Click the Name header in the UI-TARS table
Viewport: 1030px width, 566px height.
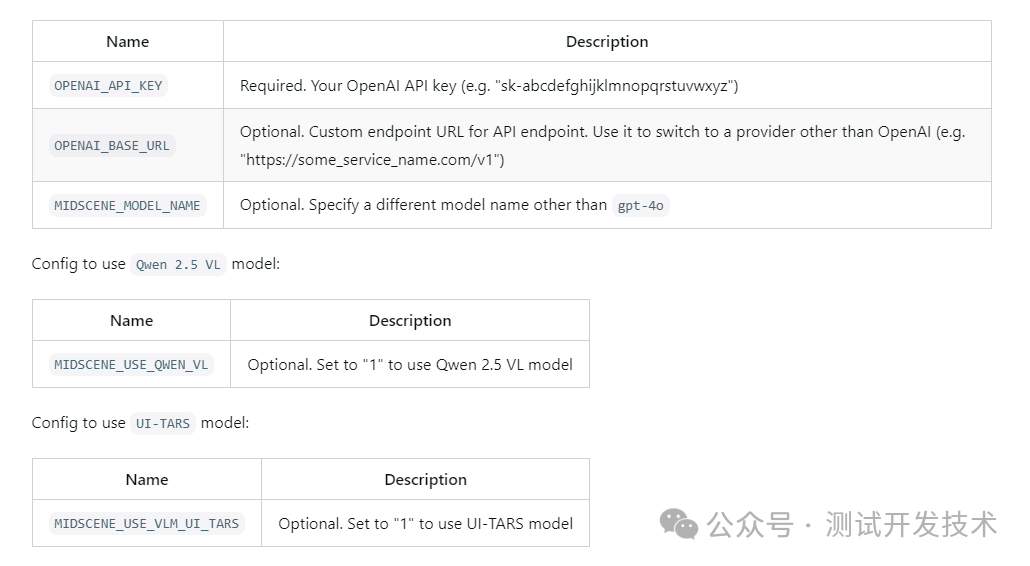tap(147, 480)
